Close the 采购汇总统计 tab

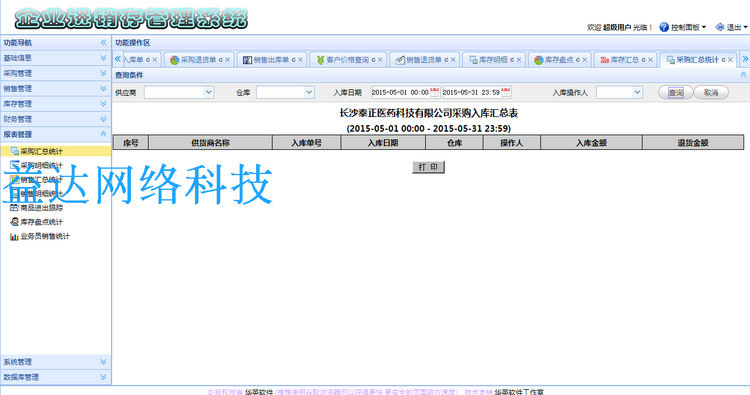[x=730, y=60]
